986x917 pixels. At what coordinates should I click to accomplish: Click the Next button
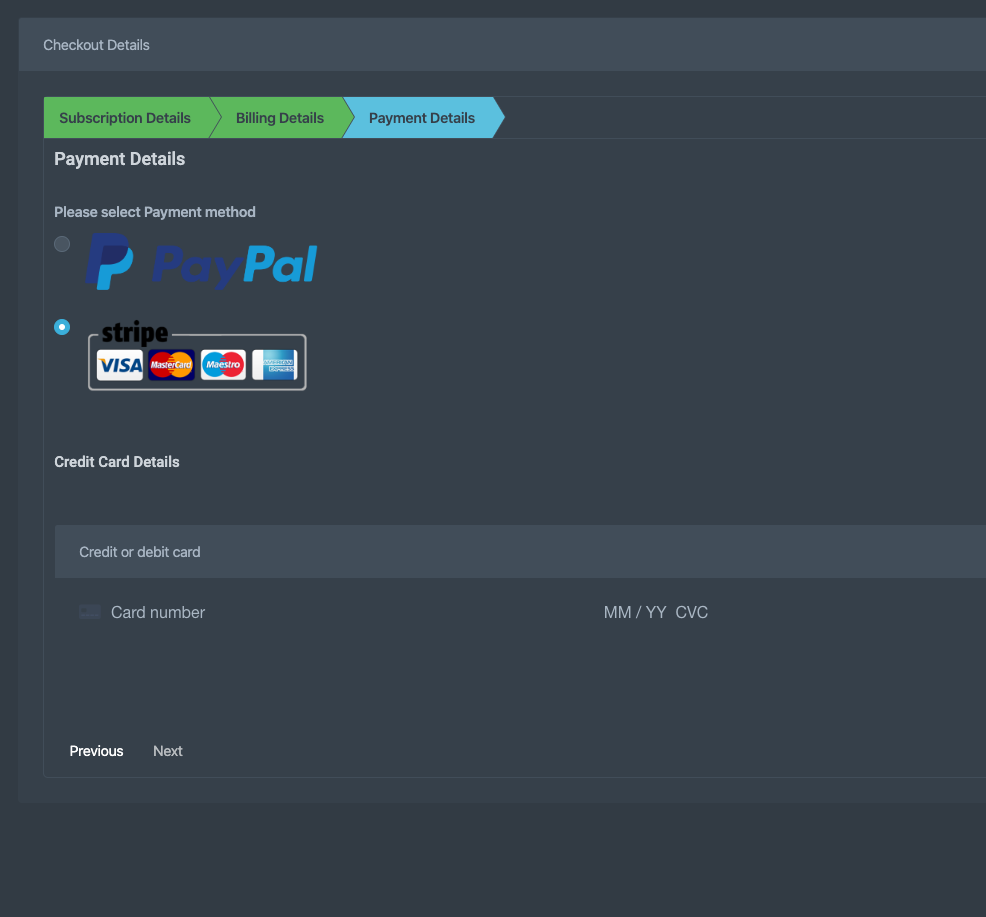click(x=168, y=751)
